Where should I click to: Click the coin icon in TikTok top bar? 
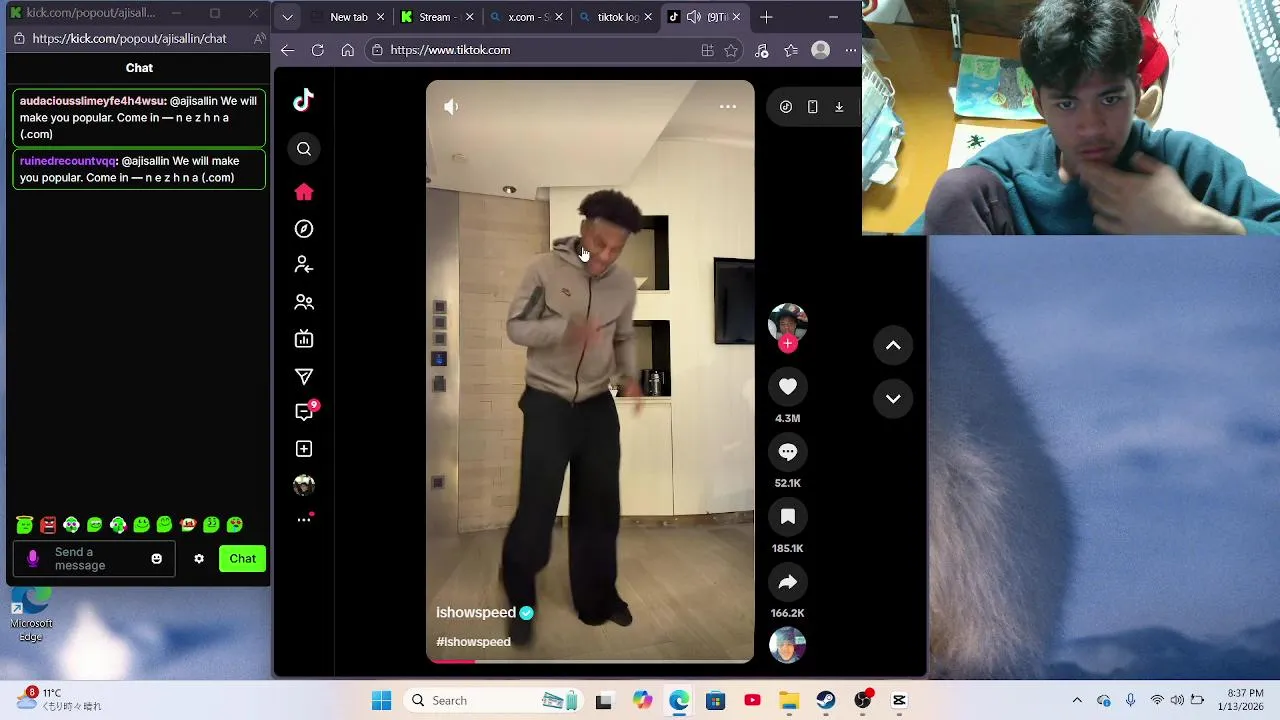786,107
